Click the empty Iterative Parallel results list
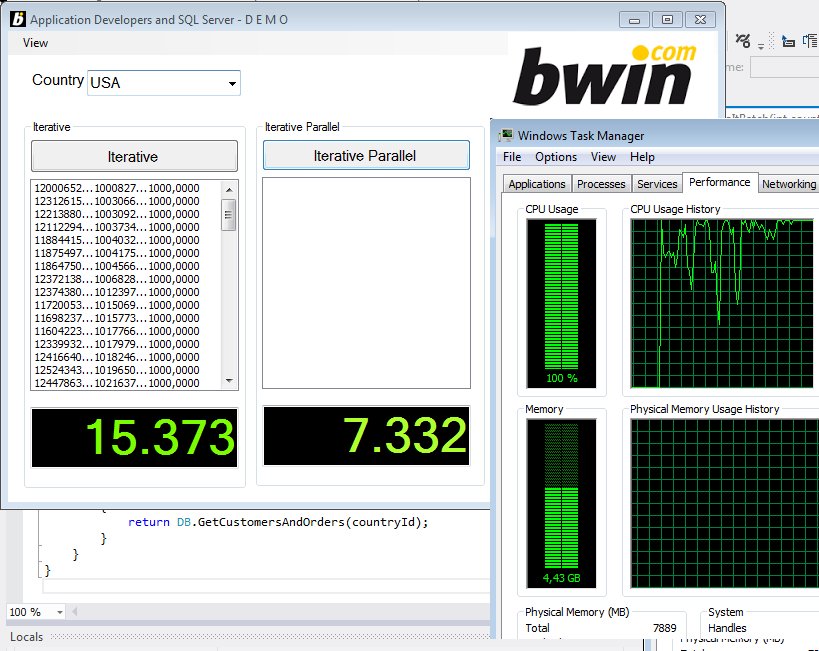The image size is (819, 651). click(366, 283)
